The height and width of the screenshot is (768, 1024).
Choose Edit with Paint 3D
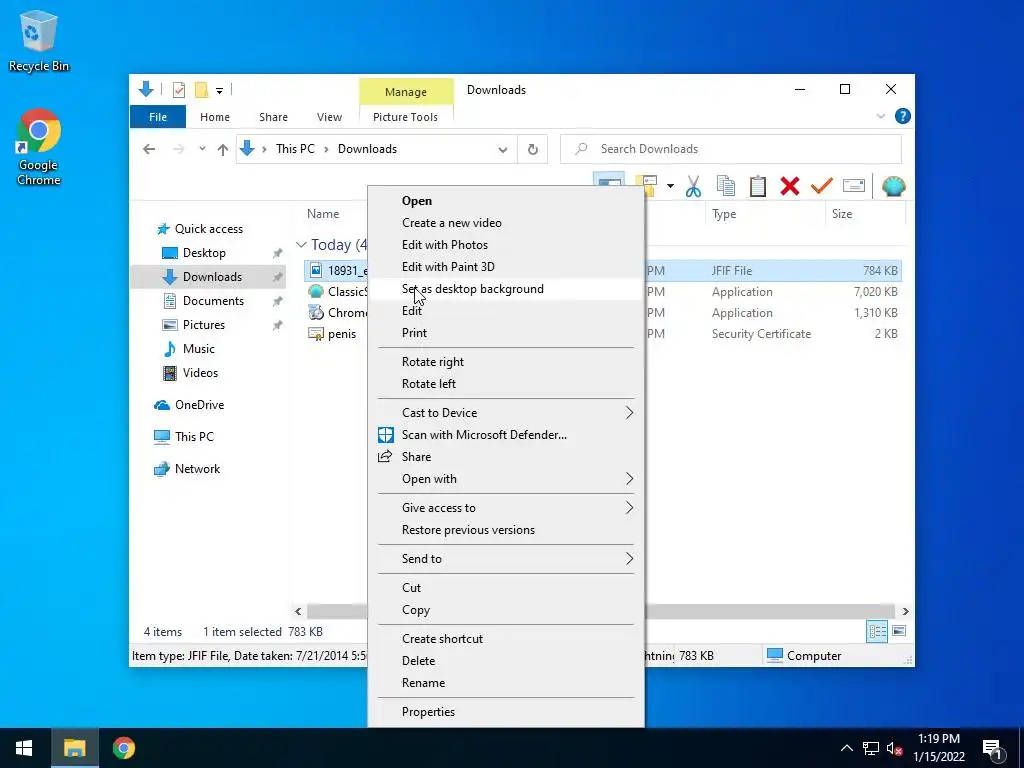click(506, 266)
